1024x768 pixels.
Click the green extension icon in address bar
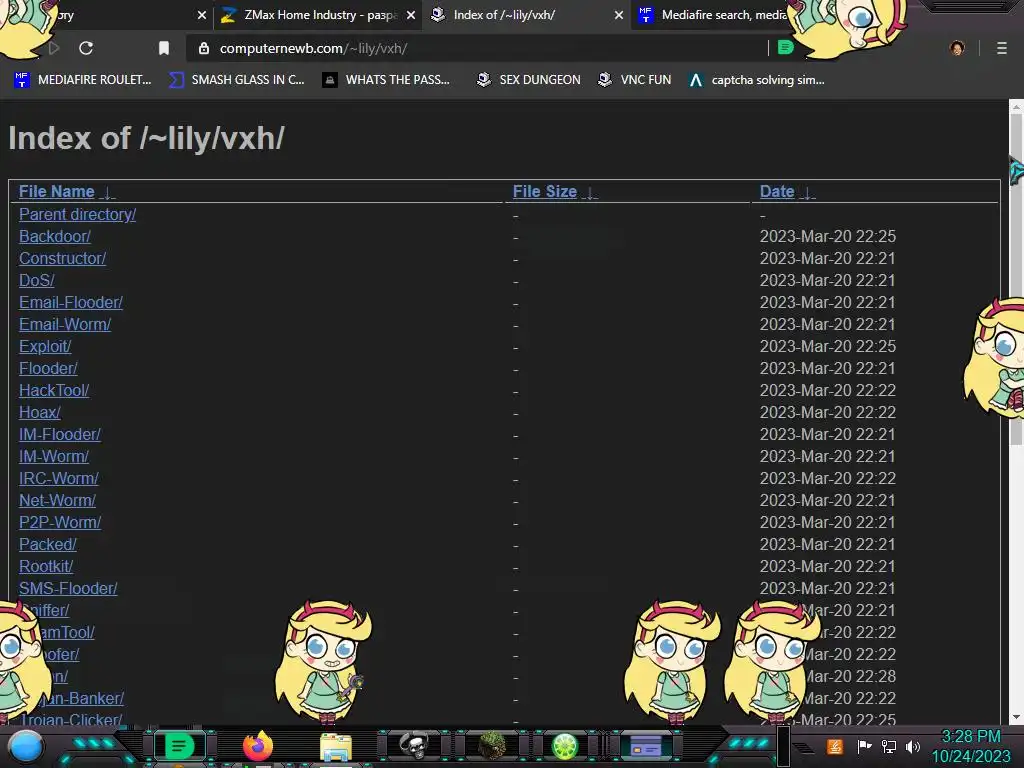pyautogui.click(x=786, y=48)
